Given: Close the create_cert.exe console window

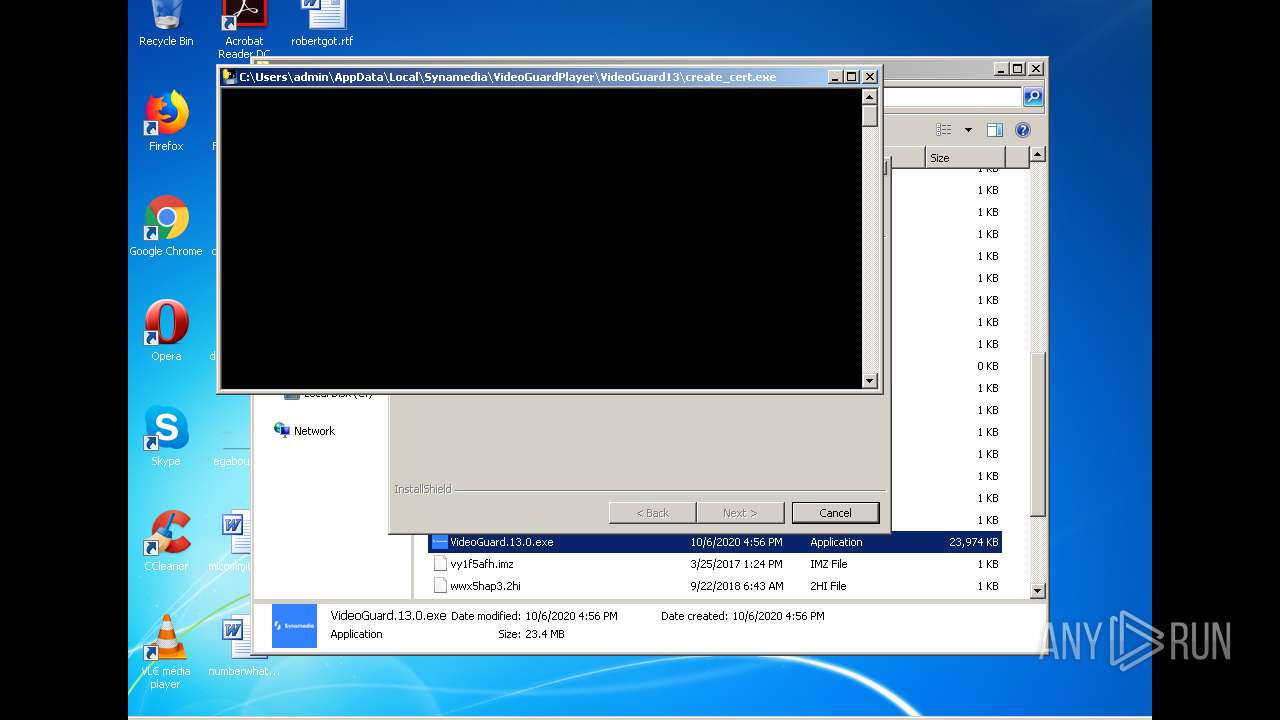Looking at the screenshot, I should click(x=869, y=76).
